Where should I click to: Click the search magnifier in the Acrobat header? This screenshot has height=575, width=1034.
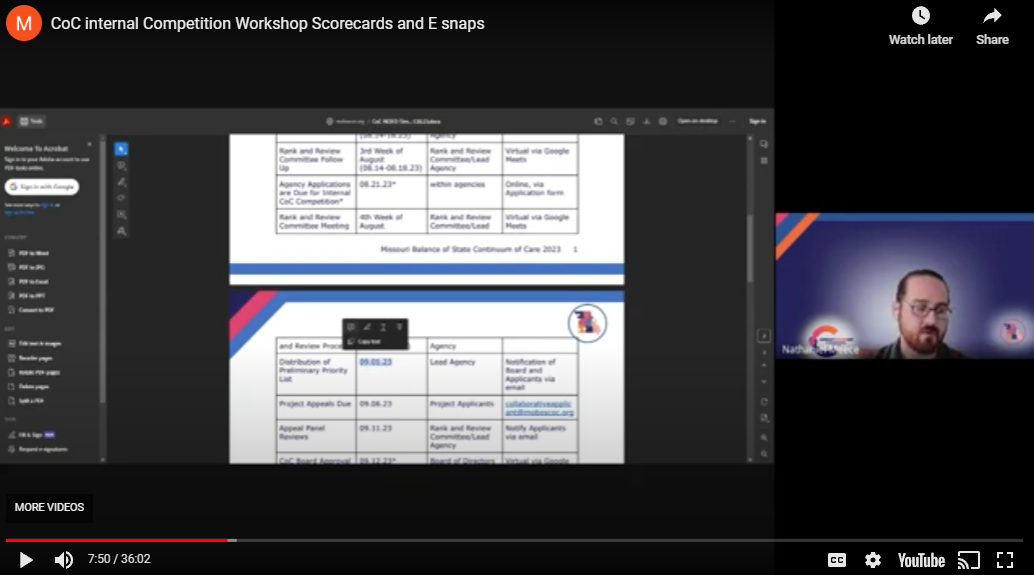614,121
